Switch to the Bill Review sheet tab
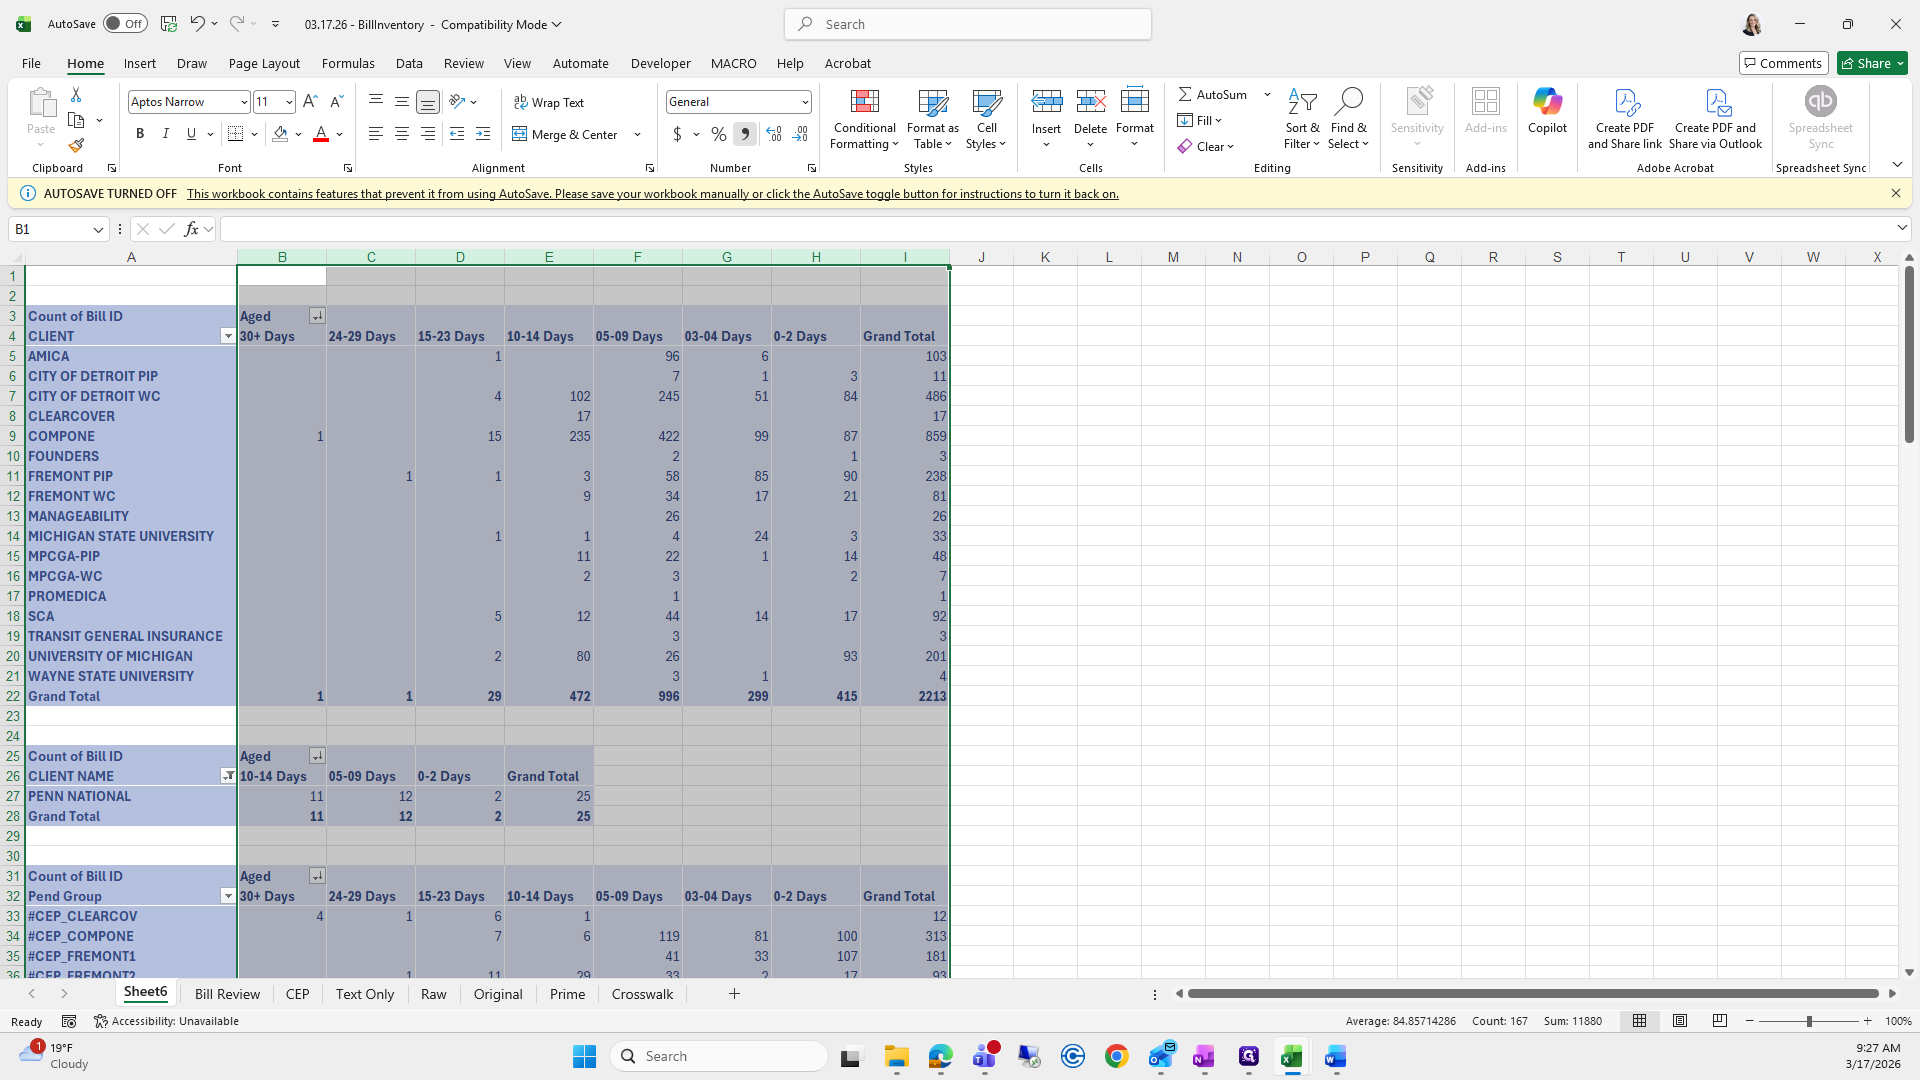This screenshot has height=1080, width=1920. (227, 994)
